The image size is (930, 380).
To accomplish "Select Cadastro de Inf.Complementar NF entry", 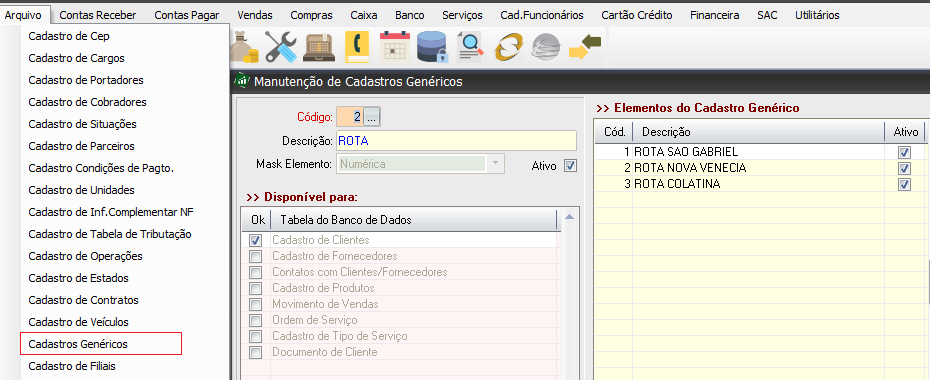I will [111, 212].
